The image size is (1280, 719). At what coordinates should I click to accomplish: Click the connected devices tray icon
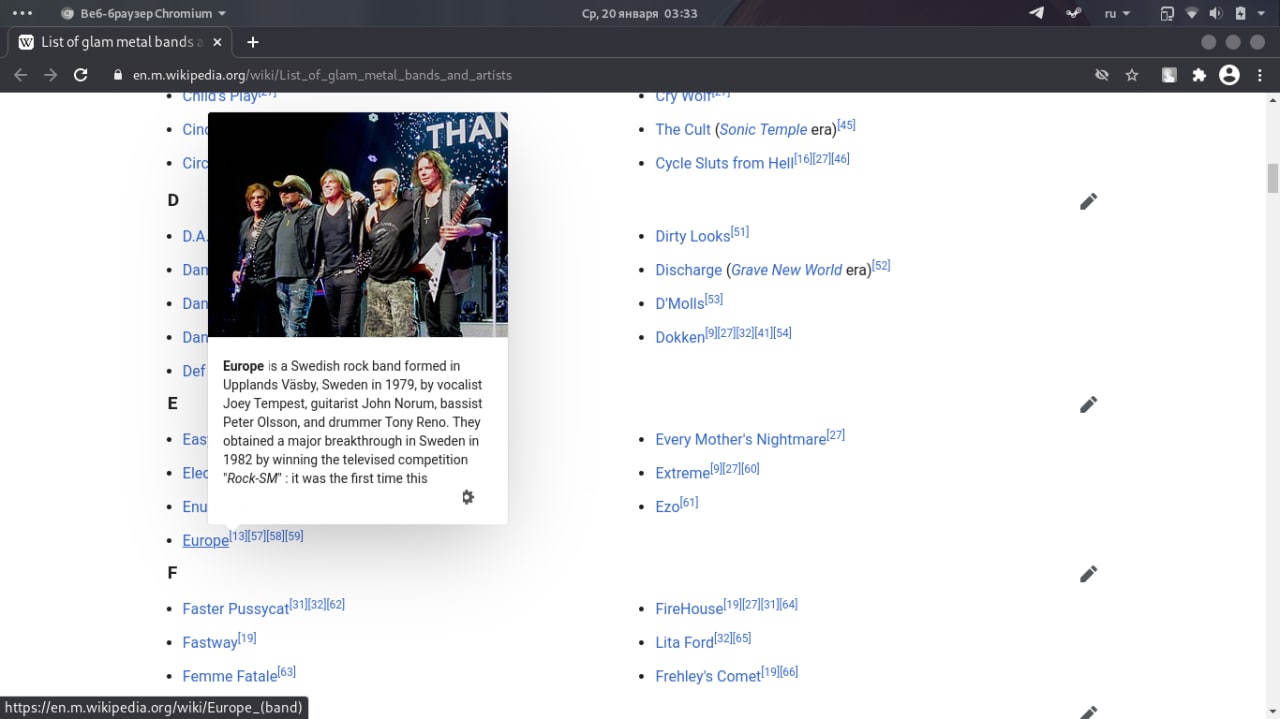point(1167,13)
